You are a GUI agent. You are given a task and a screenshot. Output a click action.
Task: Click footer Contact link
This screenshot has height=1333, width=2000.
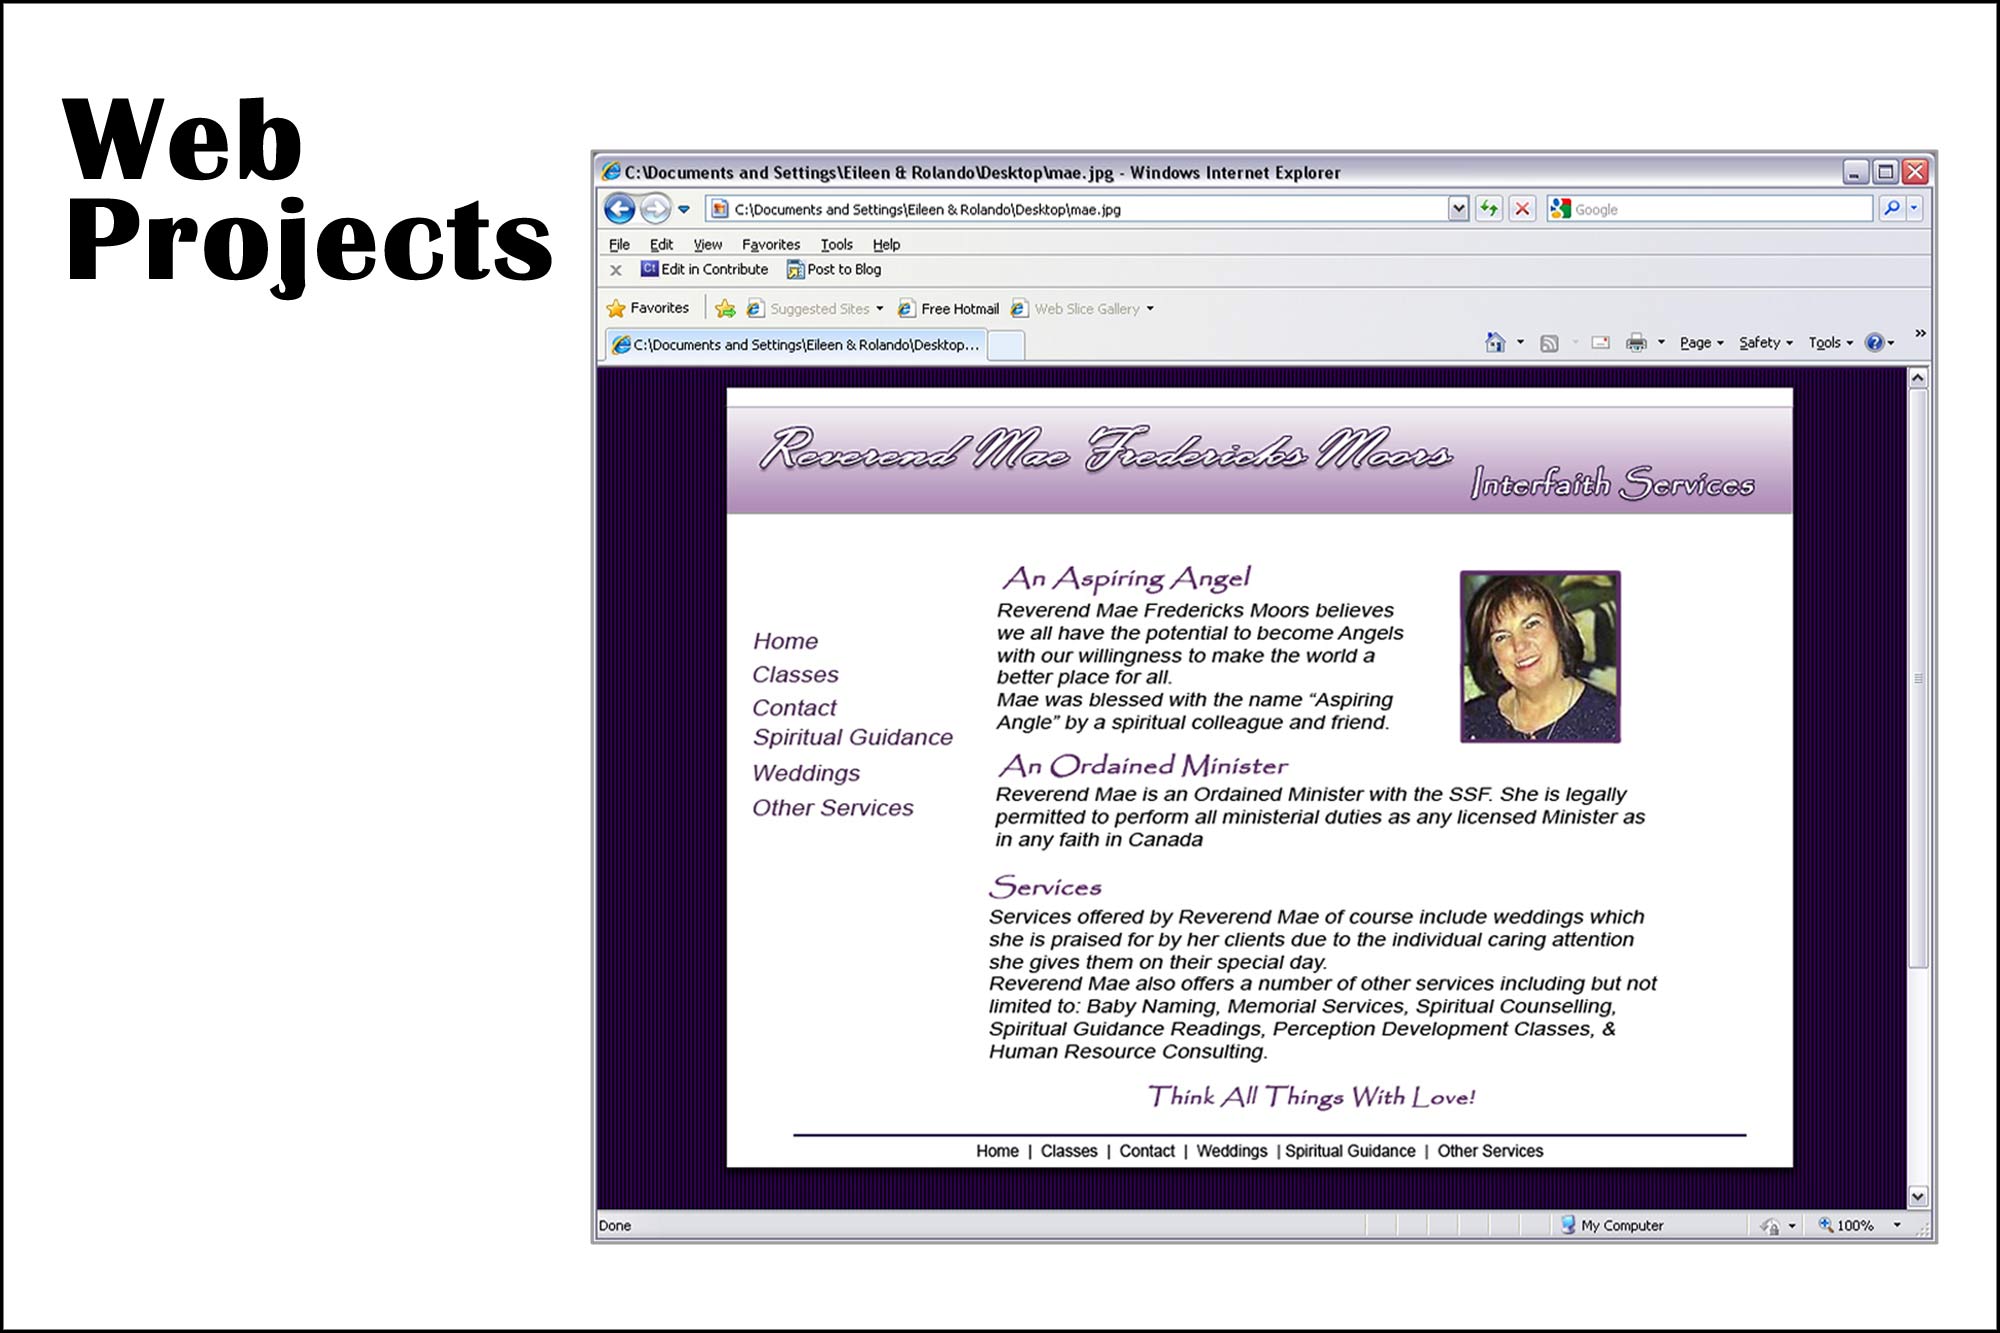(1147, 1151)
